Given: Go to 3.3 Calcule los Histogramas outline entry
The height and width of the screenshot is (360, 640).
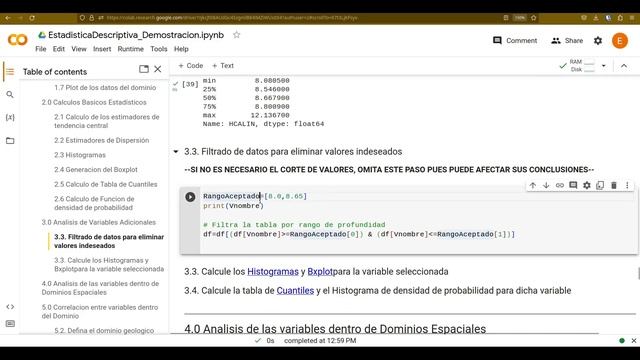Looking at the screenshot, I should 109,264.
